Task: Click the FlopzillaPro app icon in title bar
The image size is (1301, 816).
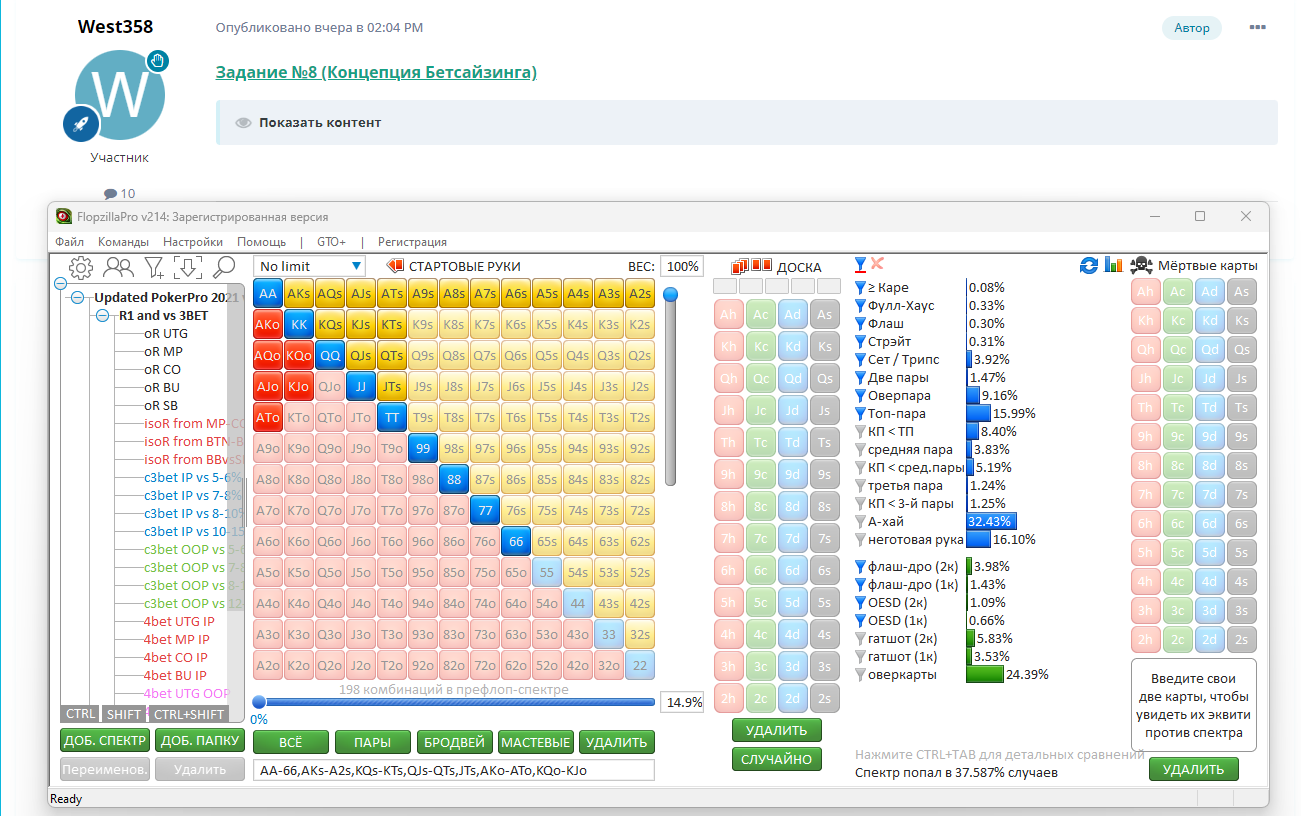Action: (x=63, y=216)
